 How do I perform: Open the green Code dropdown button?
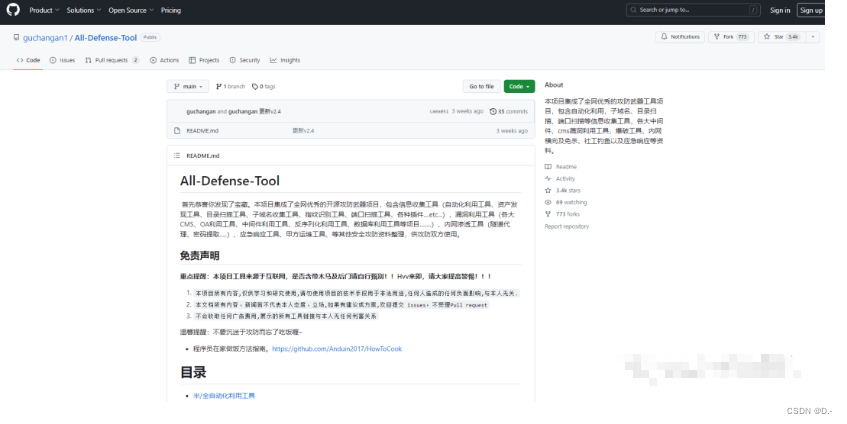point(519,86)
